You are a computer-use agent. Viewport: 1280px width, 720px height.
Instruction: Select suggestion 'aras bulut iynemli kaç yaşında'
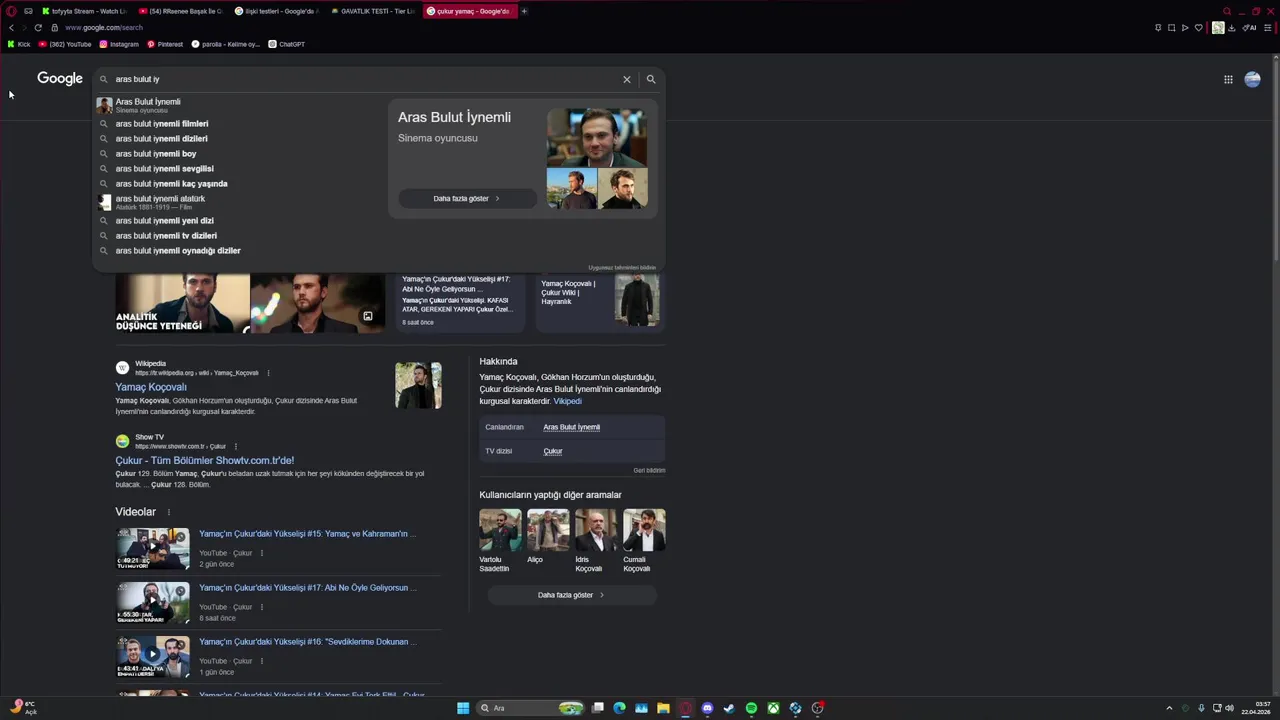pyautogui.click(x=171, y=184)
